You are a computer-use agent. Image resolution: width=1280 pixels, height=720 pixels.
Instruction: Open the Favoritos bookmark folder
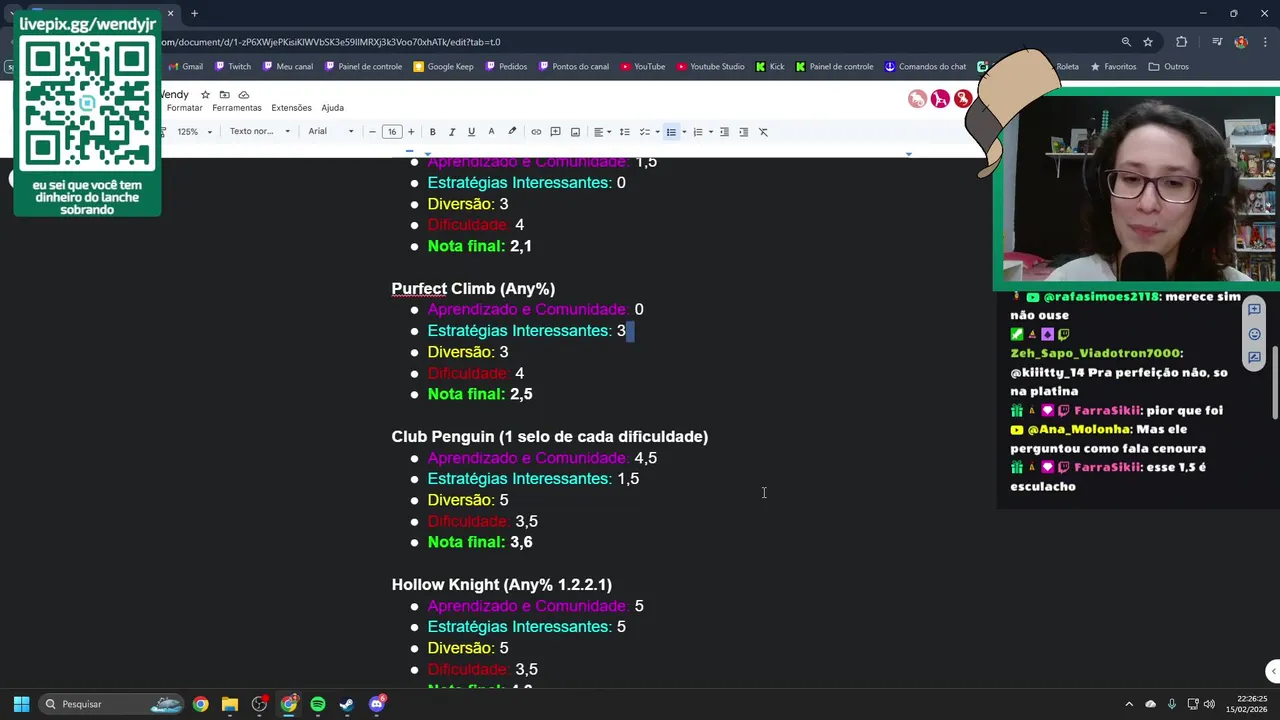[1113, 67]
